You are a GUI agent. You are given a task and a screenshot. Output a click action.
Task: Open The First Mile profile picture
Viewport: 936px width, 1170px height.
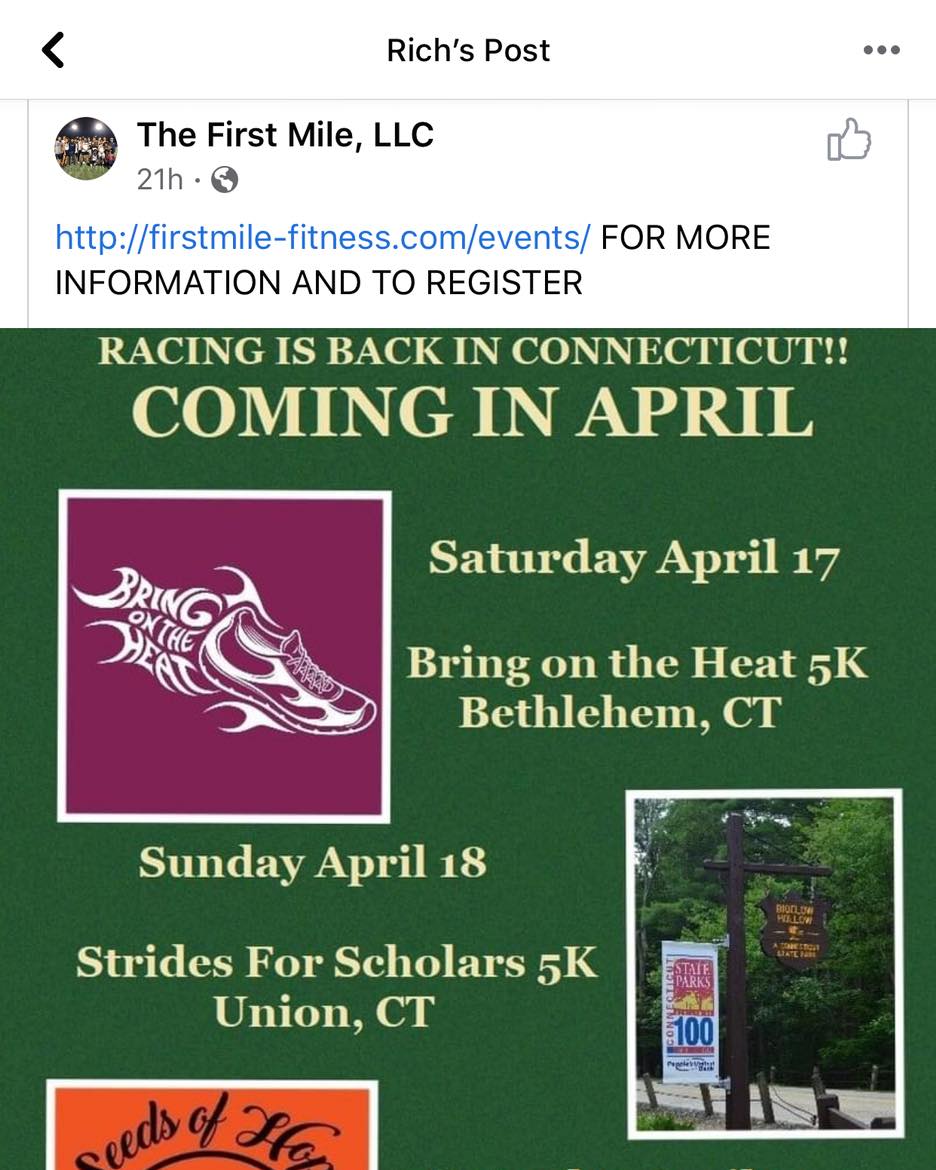point(85,148)
